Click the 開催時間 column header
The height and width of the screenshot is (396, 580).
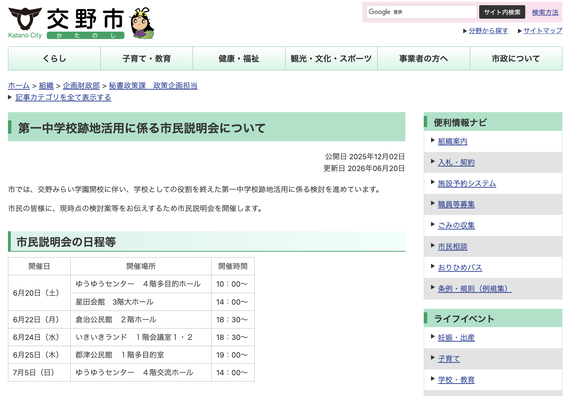pos(233,267)
